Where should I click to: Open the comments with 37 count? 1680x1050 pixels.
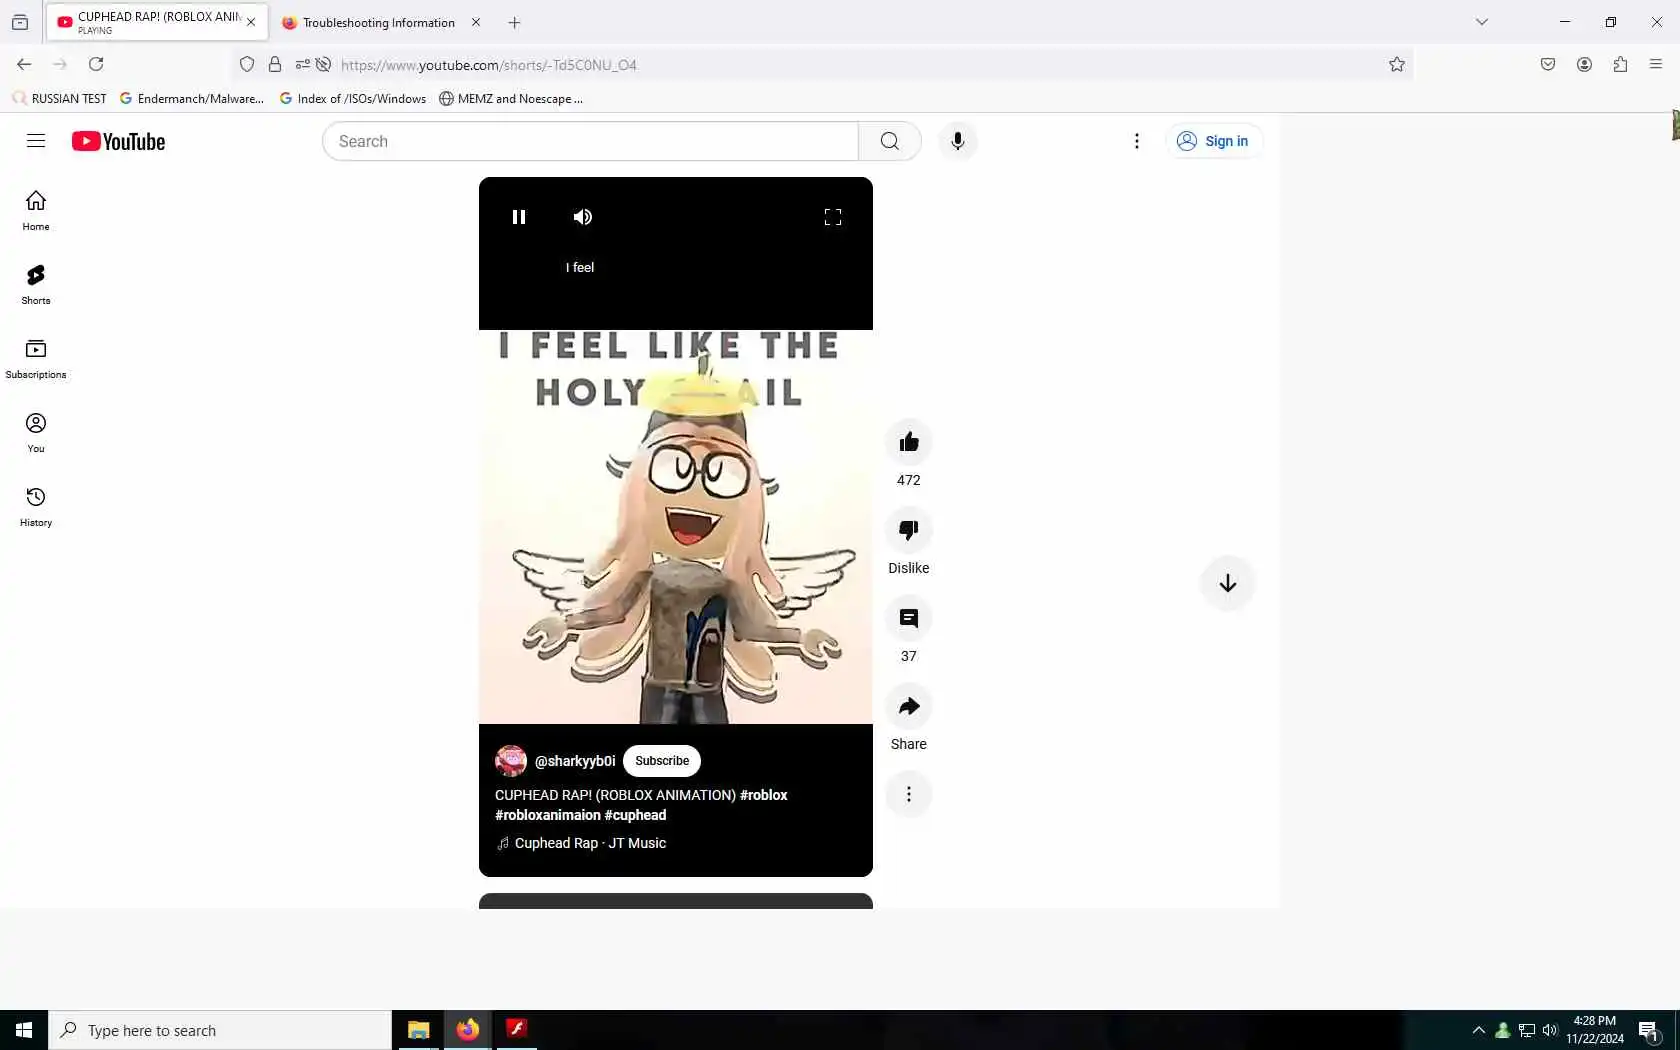click(x=909, y=618)
